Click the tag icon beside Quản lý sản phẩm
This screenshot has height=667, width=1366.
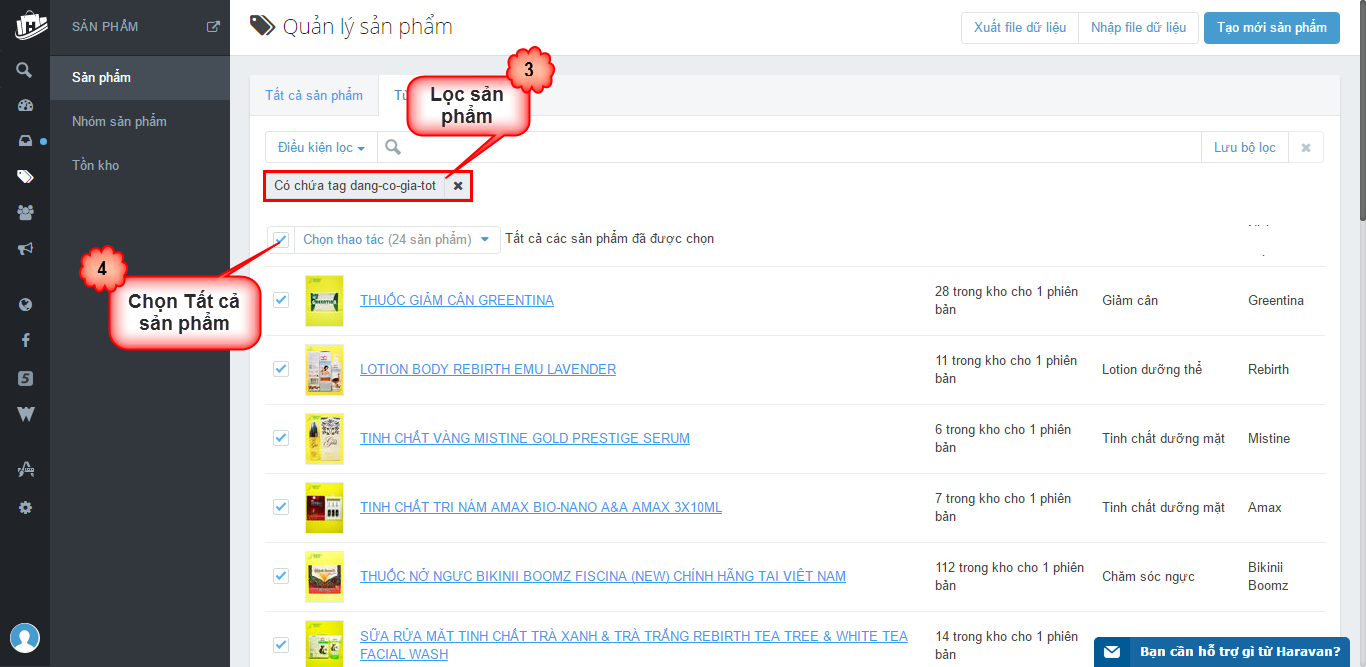(262, 27)
